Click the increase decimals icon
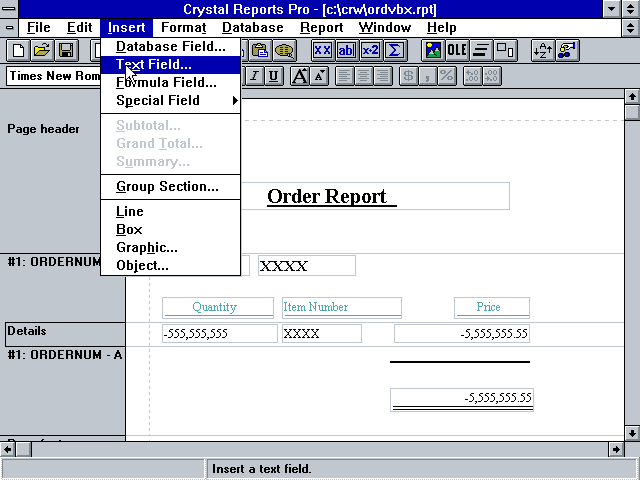 [x=472, y=76]
